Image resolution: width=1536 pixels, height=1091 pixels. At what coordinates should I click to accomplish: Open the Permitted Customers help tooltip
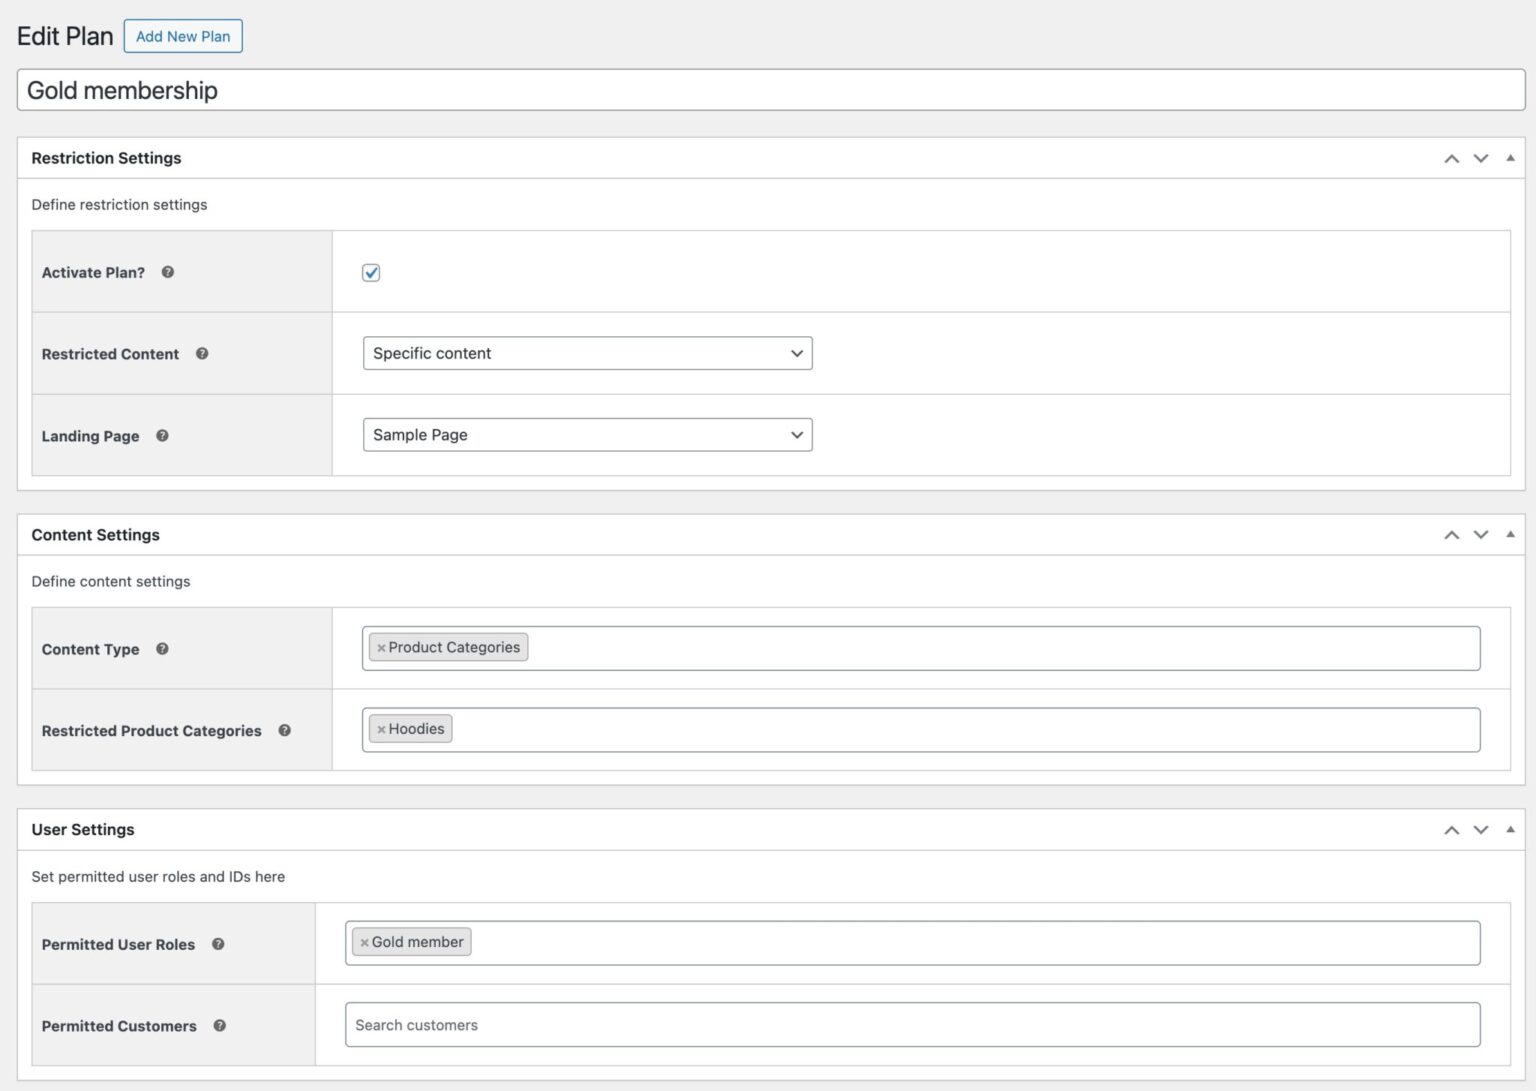[218, 1026]
